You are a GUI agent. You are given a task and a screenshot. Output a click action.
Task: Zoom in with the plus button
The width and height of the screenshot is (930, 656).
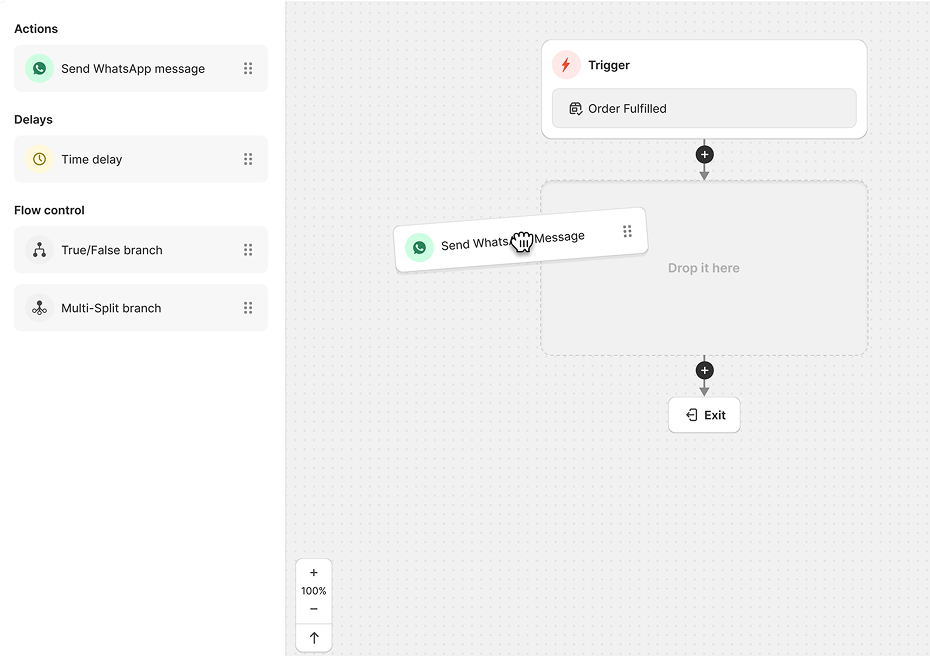pyautogui.click(x=314, y=573)
